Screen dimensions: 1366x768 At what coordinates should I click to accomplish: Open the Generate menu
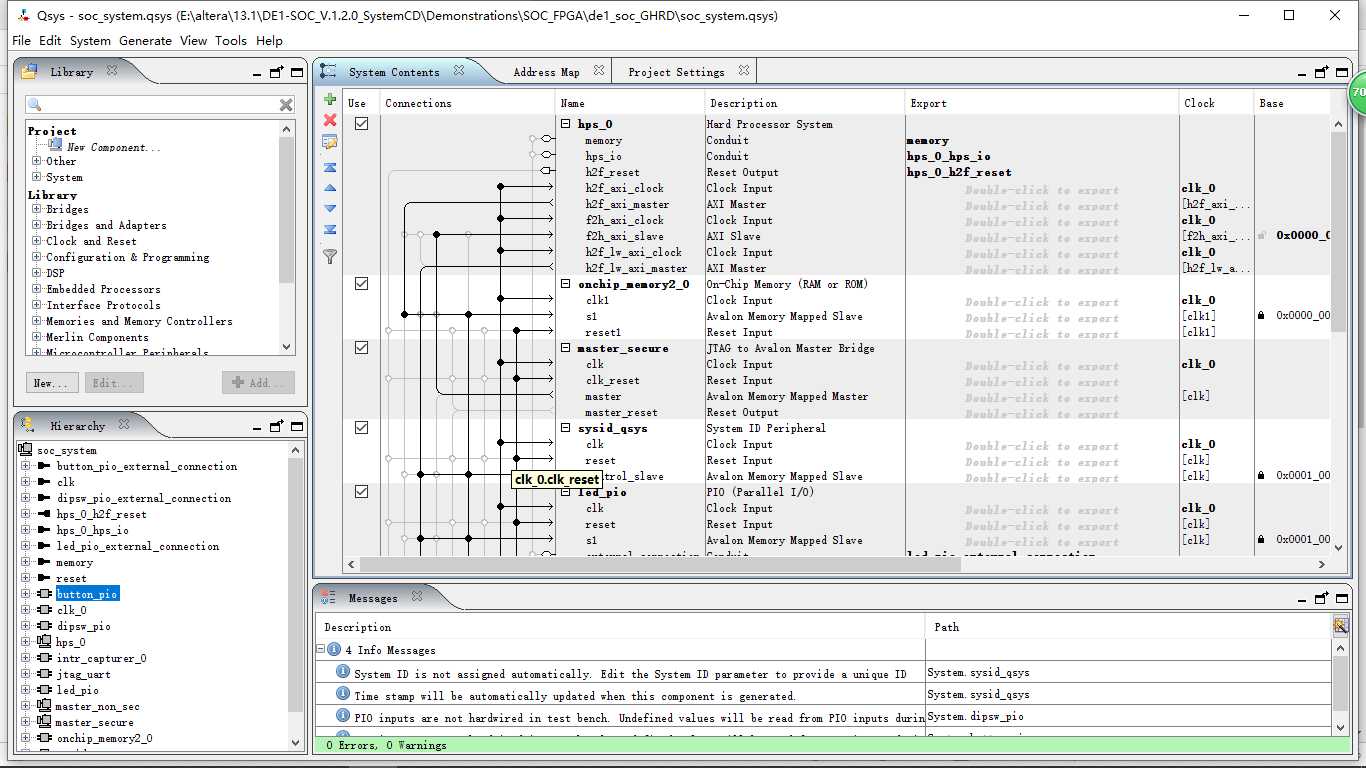[145, 40]
